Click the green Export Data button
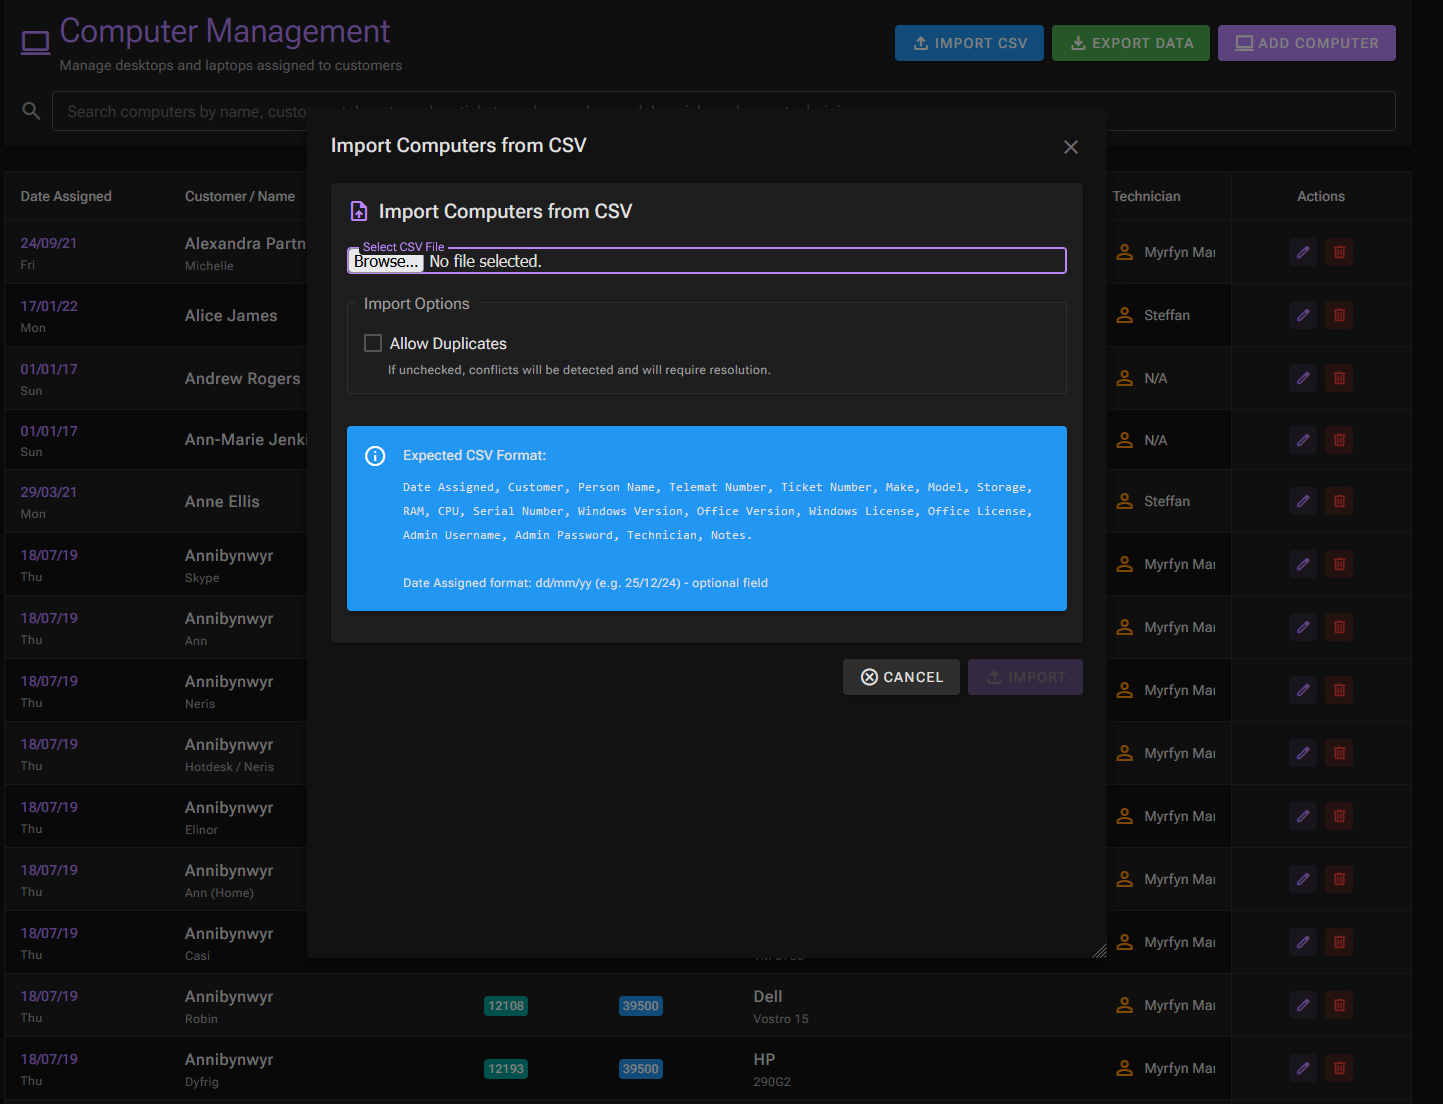 (1130, 43)
